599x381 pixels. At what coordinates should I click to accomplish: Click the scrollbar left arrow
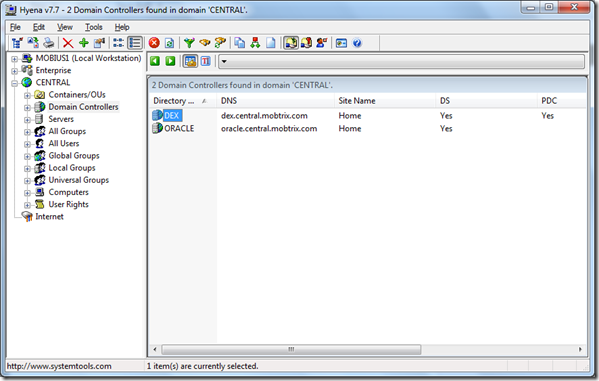point(155,349)
